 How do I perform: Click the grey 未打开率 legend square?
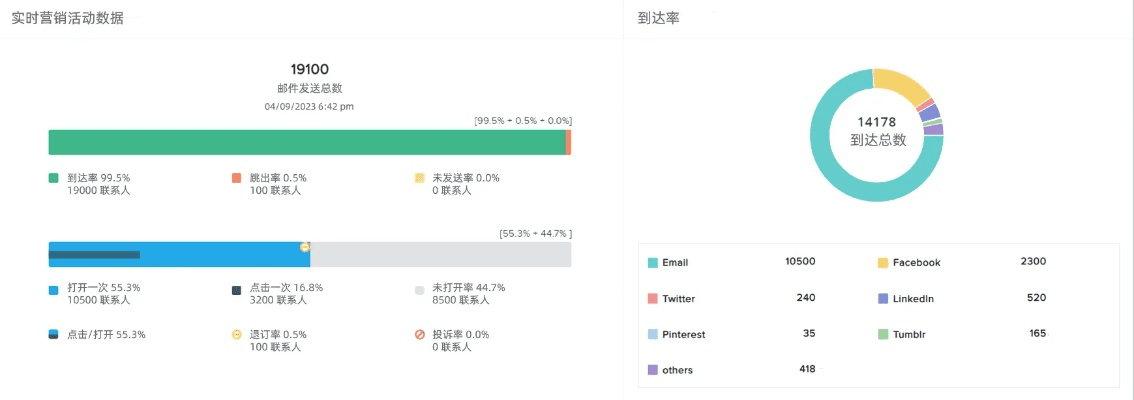[x=420, y=290]
